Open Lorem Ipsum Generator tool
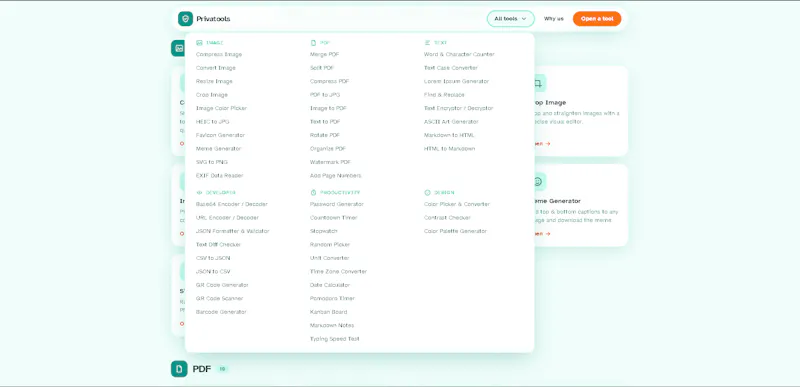The image size is (800, 387). click(456, 82)
